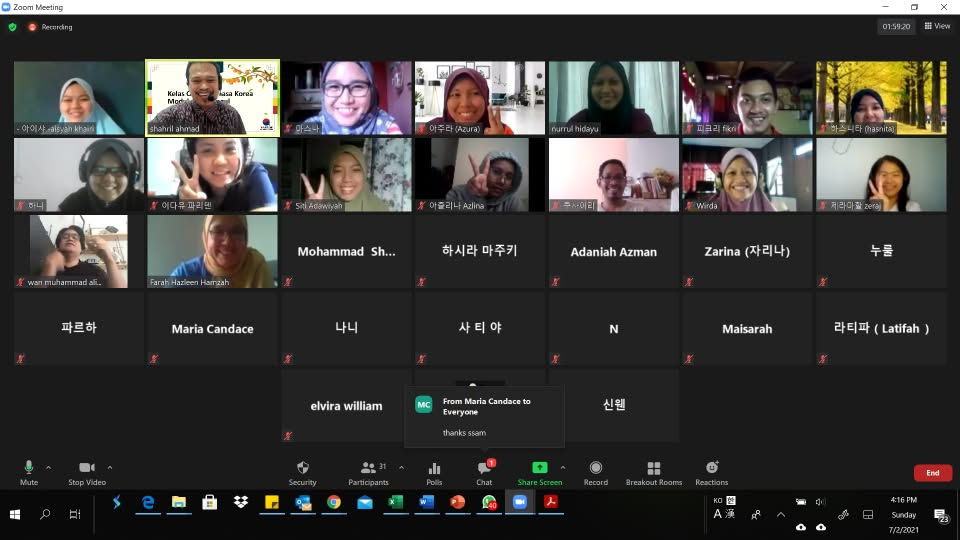The width and height of the screenshot is (960, 540).
Task: Open Task View on the taskbar
Action: [x=75, y=514]
